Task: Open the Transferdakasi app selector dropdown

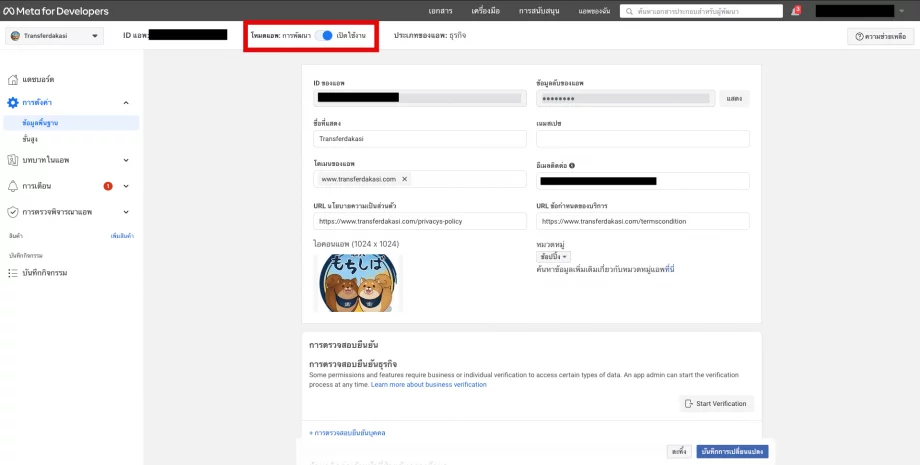Action: point(55,36)
